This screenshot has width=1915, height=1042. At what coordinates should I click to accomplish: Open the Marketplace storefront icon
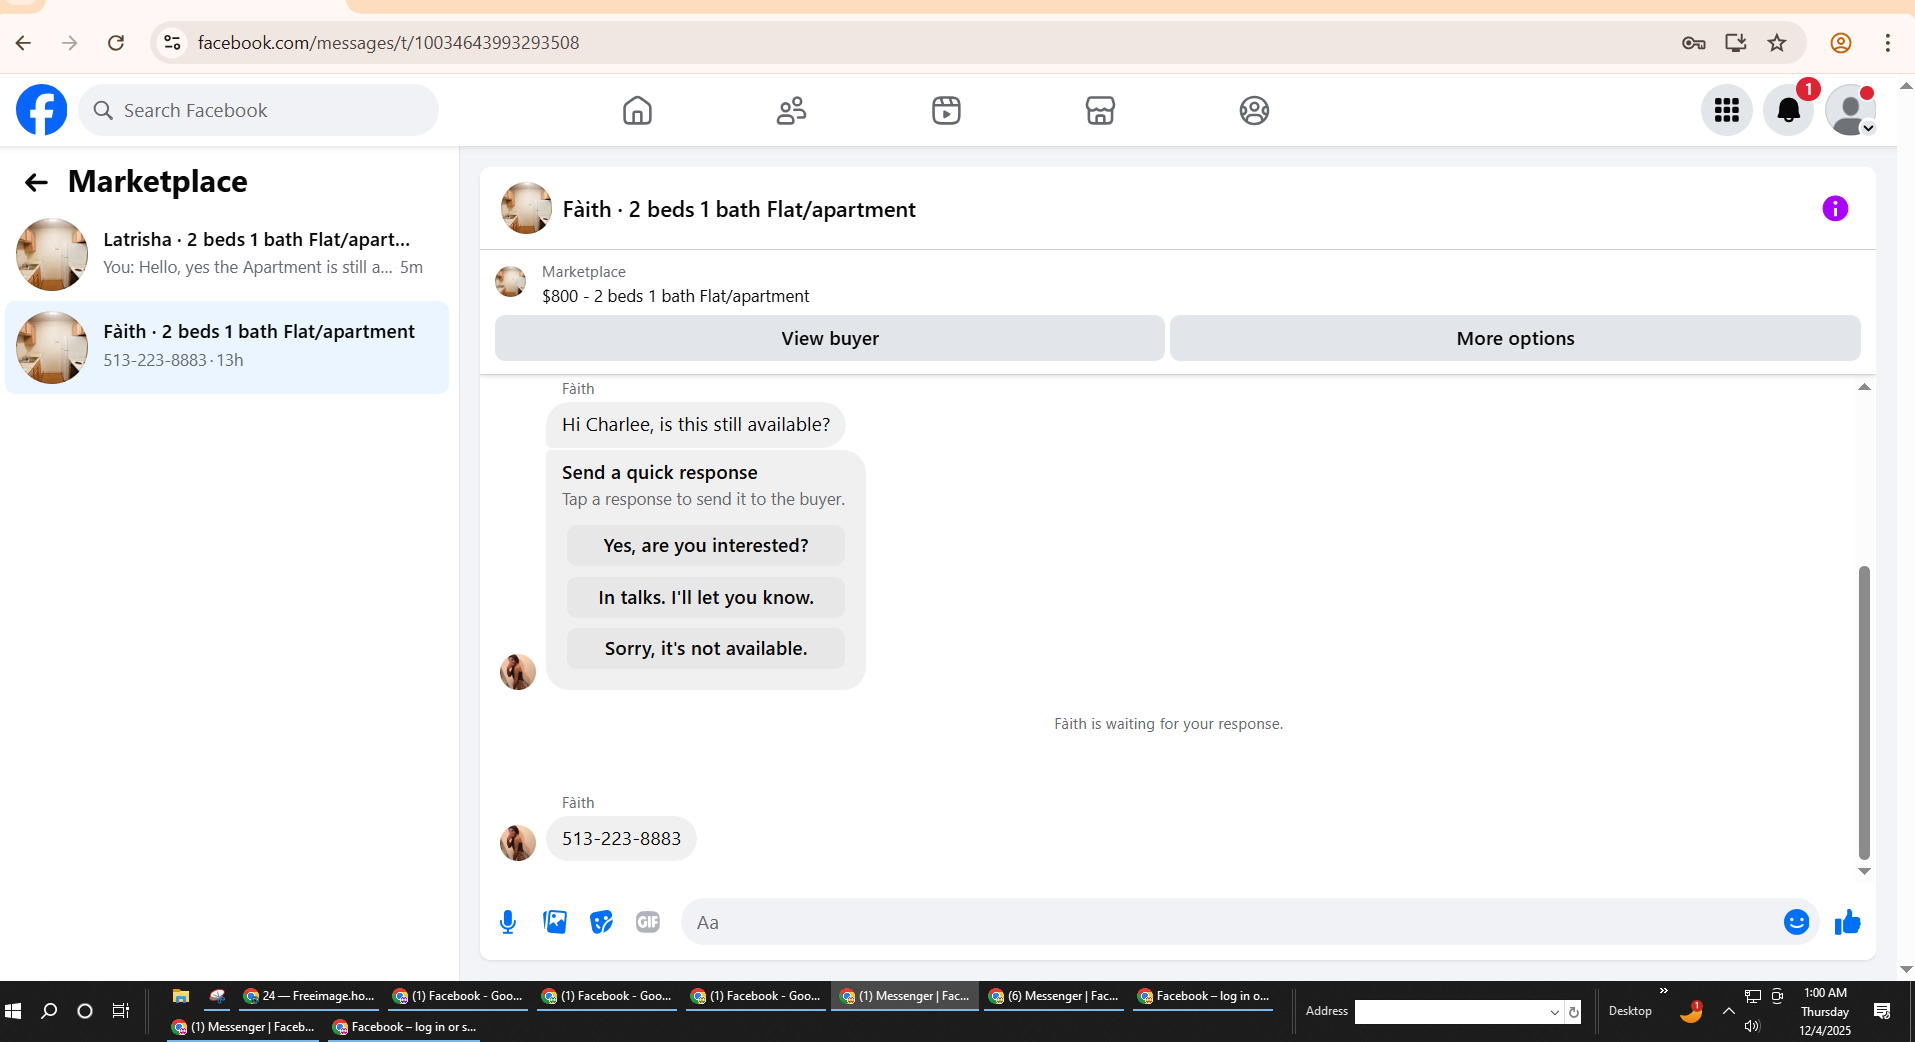point(1100,110)
